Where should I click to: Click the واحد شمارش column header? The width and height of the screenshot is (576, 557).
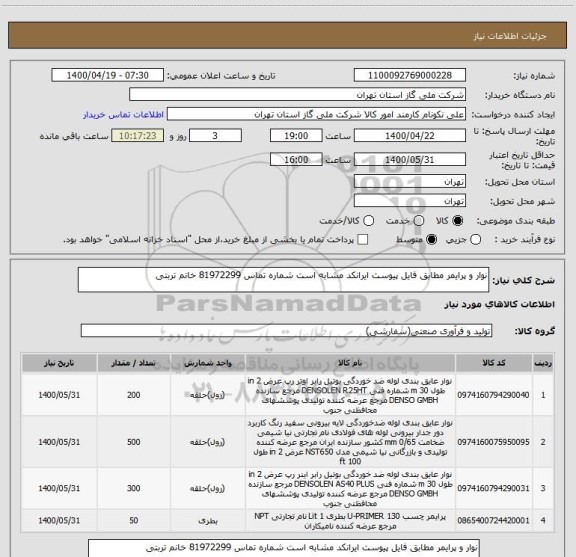tap(208, 363)
